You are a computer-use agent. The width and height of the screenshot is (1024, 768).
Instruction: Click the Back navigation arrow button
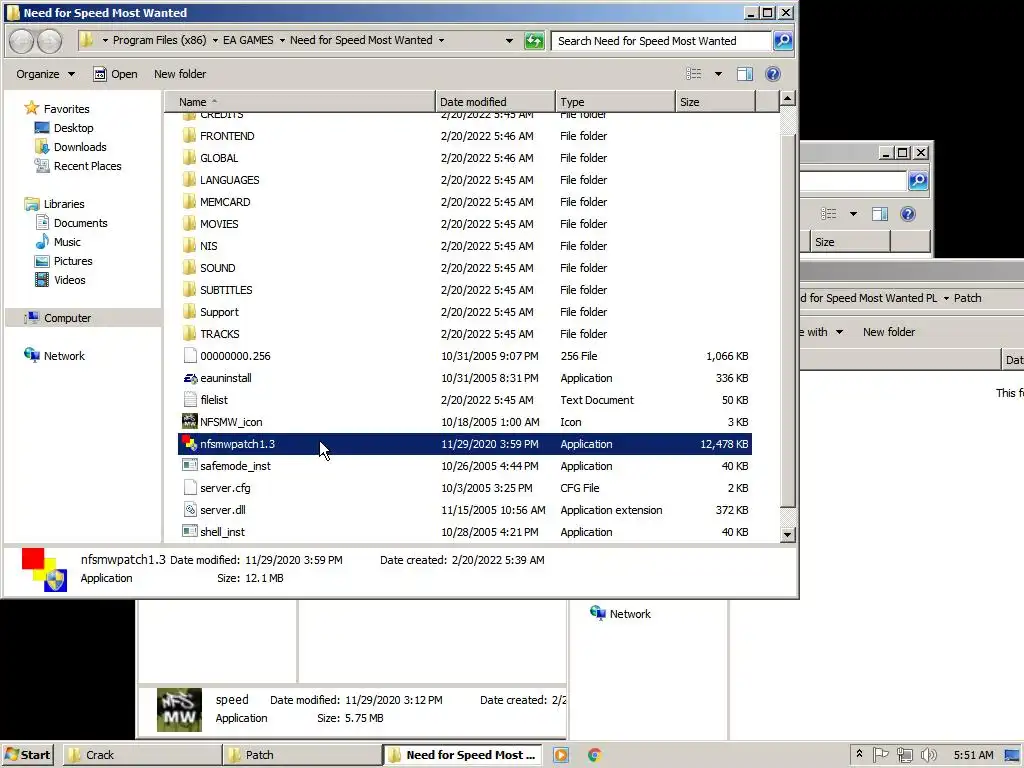pyautogui.click(x=21, y=41)
